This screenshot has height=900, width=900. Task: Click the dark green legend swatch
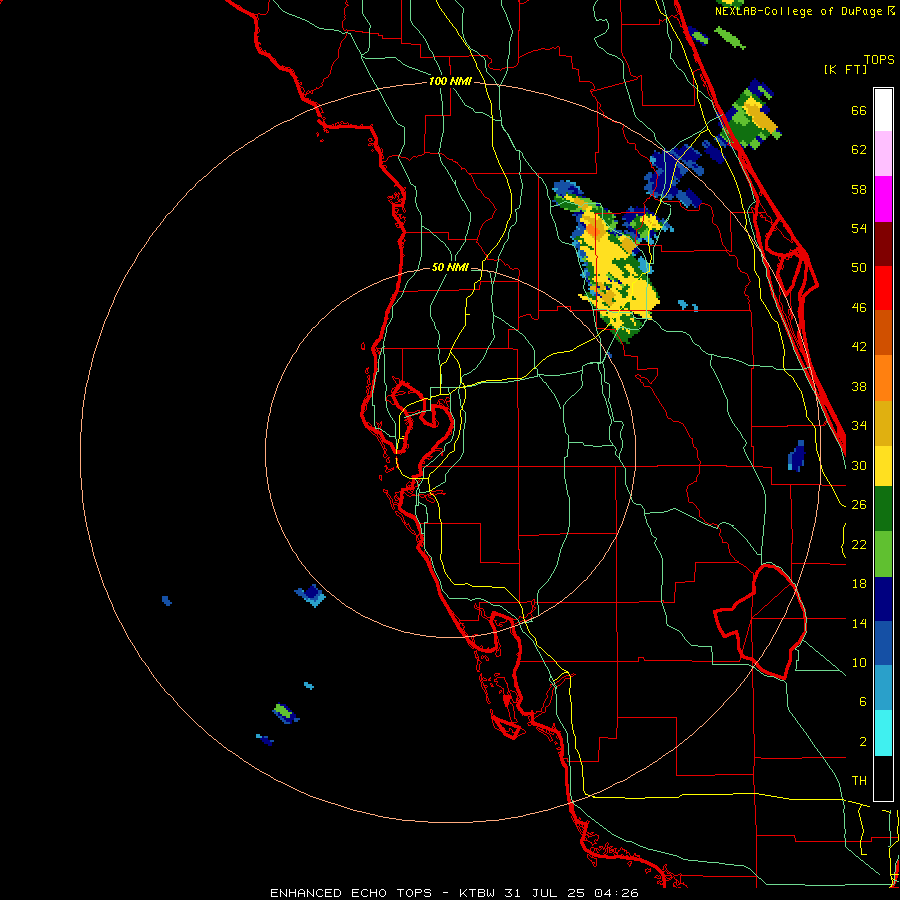coord(883,509)
